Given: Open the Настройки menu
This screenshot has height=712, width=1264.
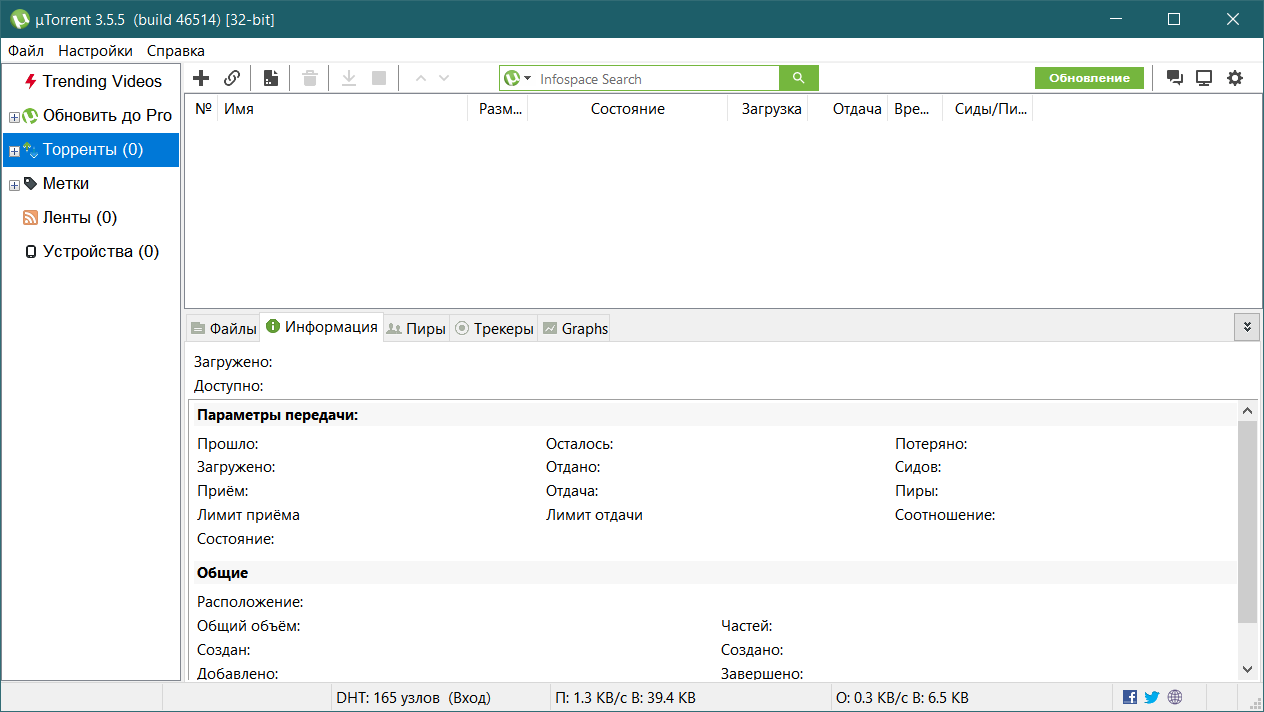Looking at the screenshot, I should pos(95,50).
